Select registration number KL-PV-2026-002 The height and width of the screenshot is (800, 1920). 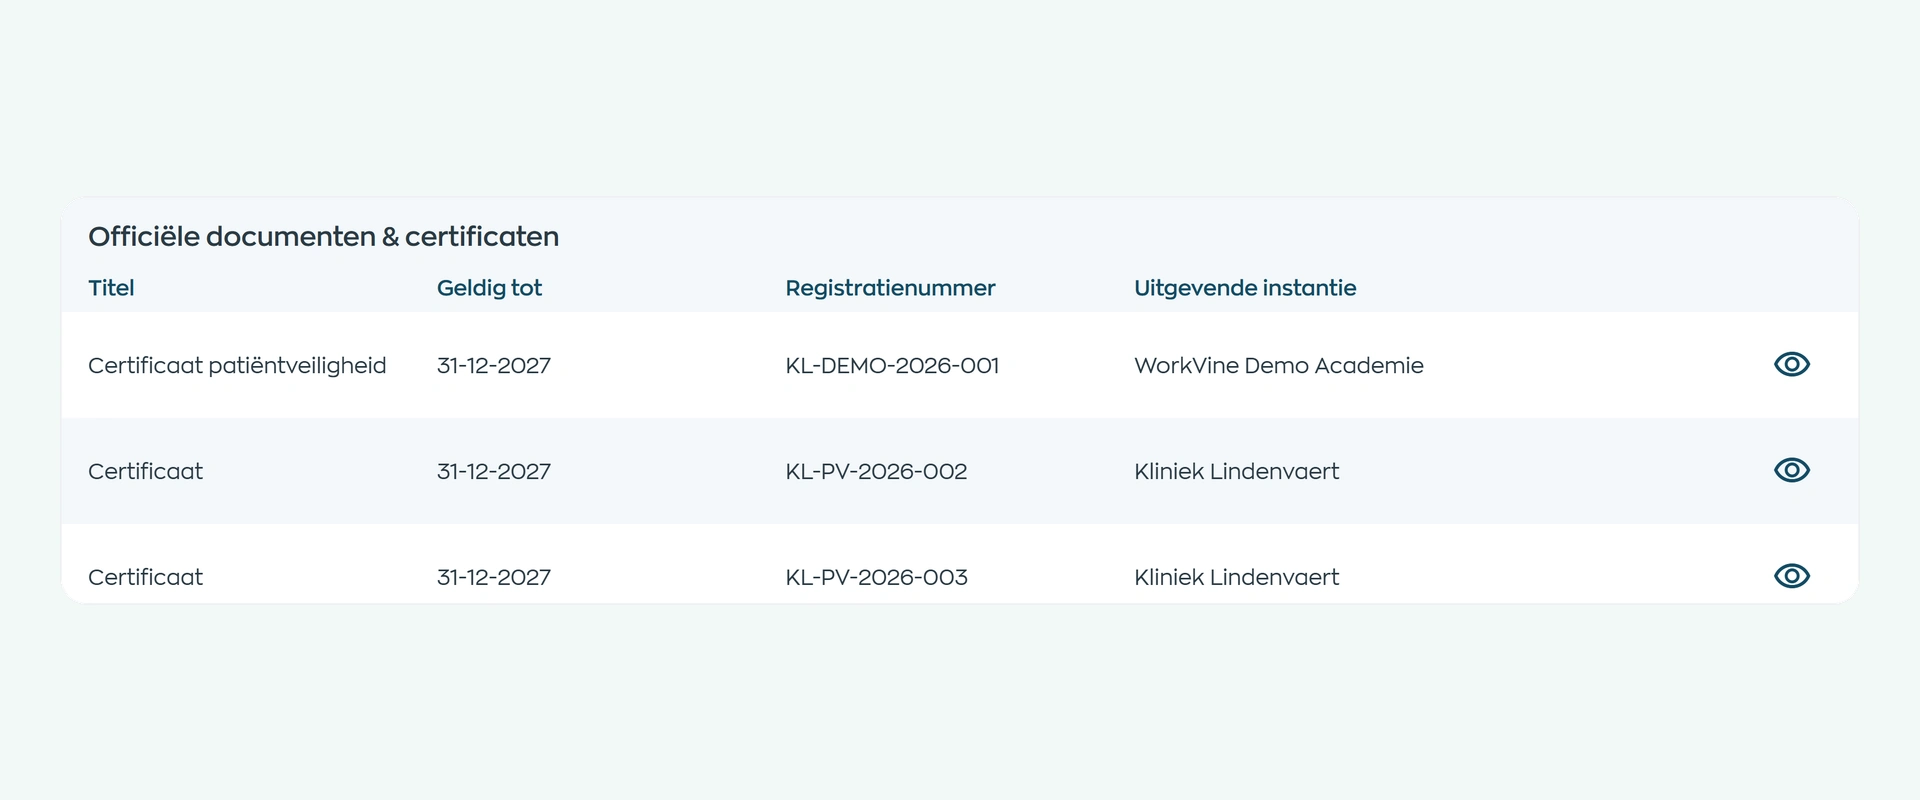(876, 472)
